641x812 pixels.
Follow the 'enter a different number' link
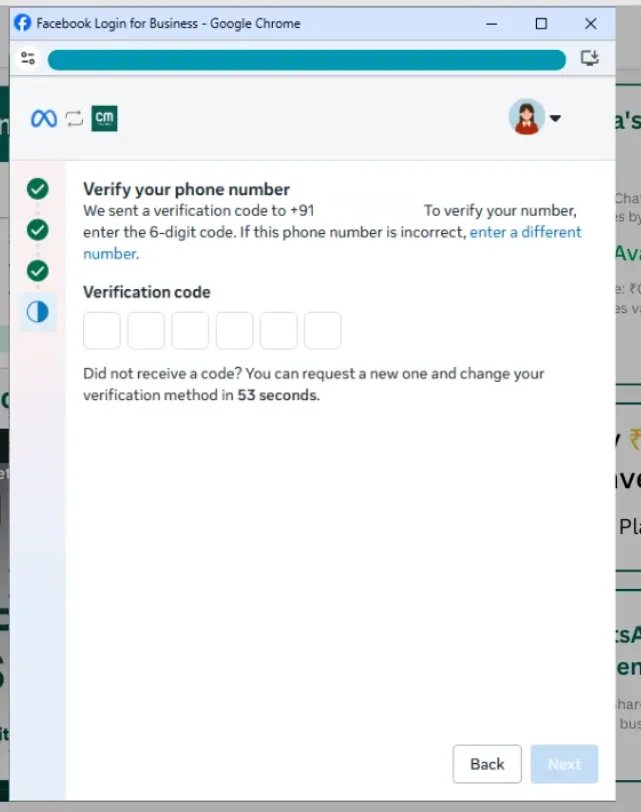pyautogui.click(x=525, y=232)
